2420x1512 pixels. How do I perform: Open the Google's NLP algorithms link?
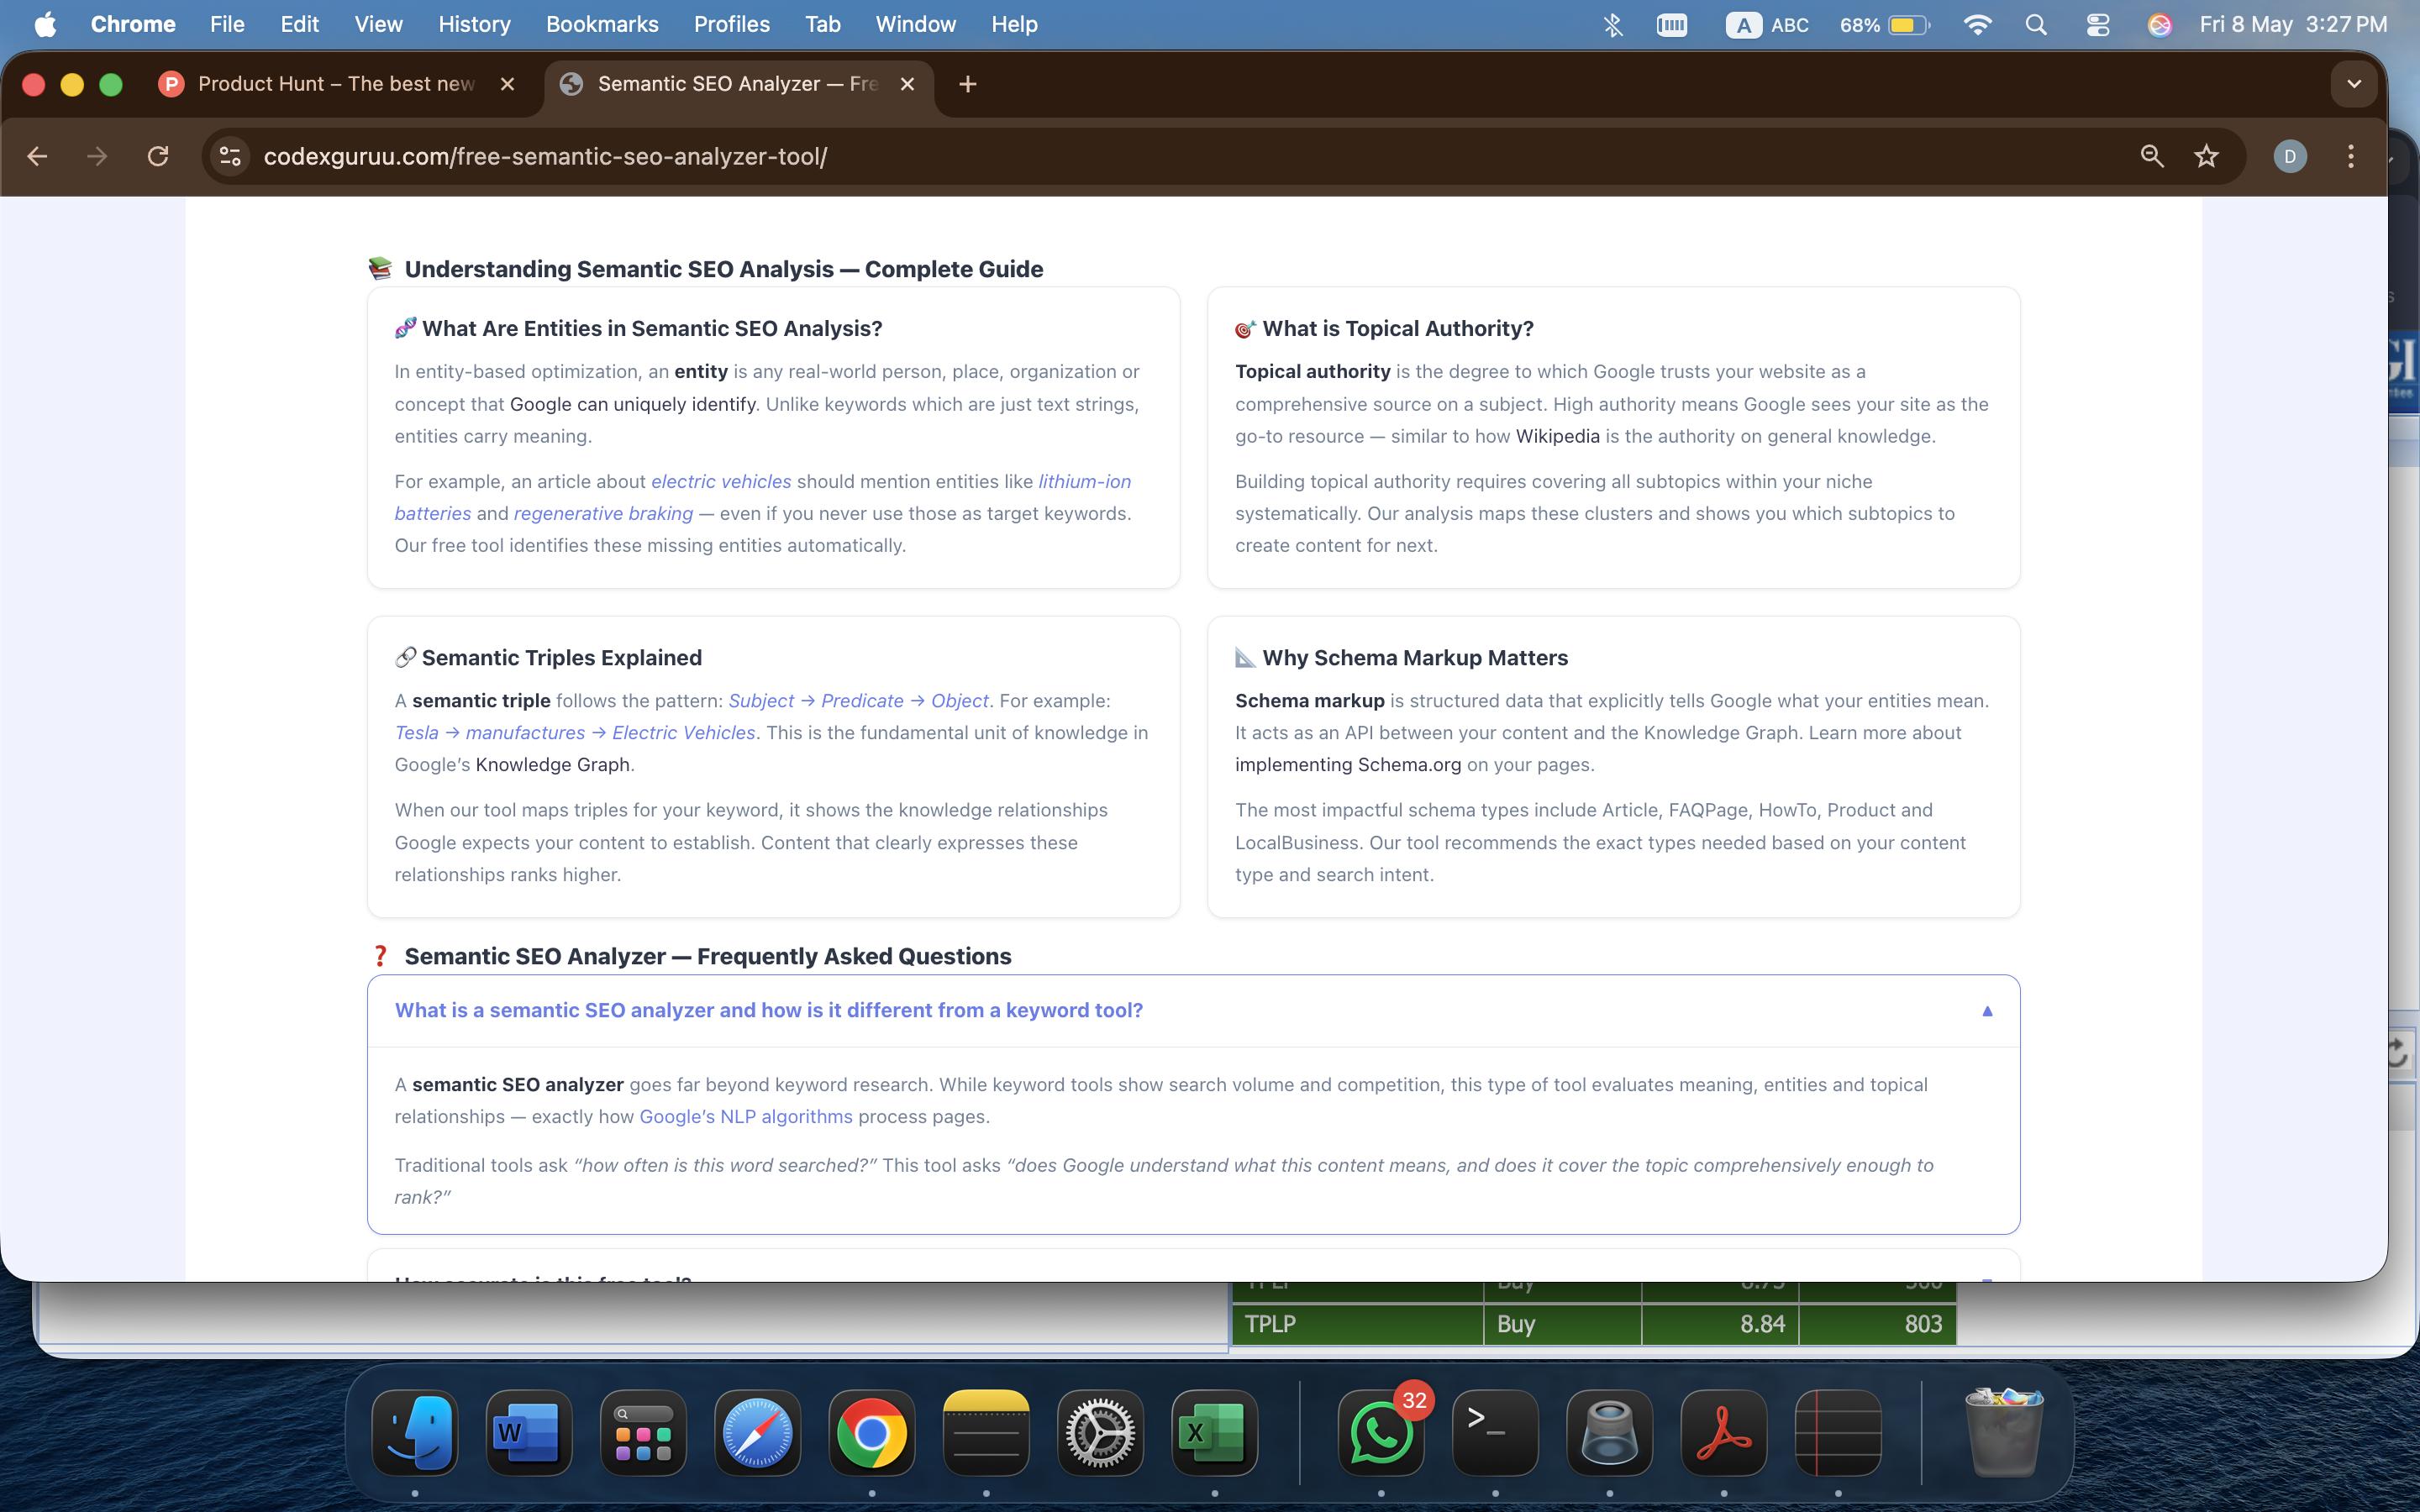coord(746,1116)
